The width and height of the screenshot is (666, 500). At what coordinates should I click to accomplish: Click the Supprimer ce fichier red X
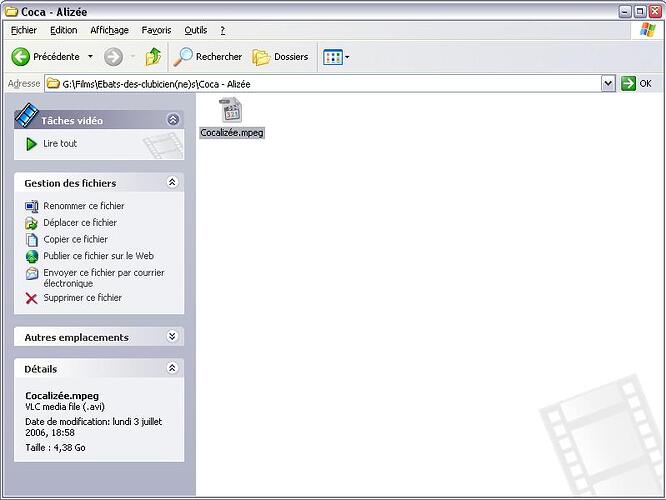[32, 298]
